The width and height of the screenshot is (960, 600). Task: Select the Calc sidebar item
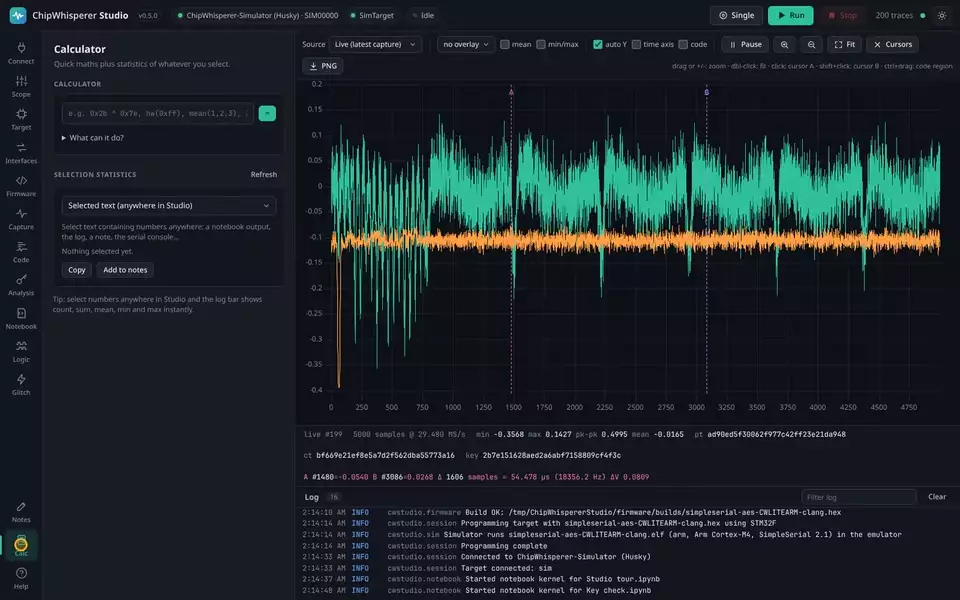(x=21, y=545)
